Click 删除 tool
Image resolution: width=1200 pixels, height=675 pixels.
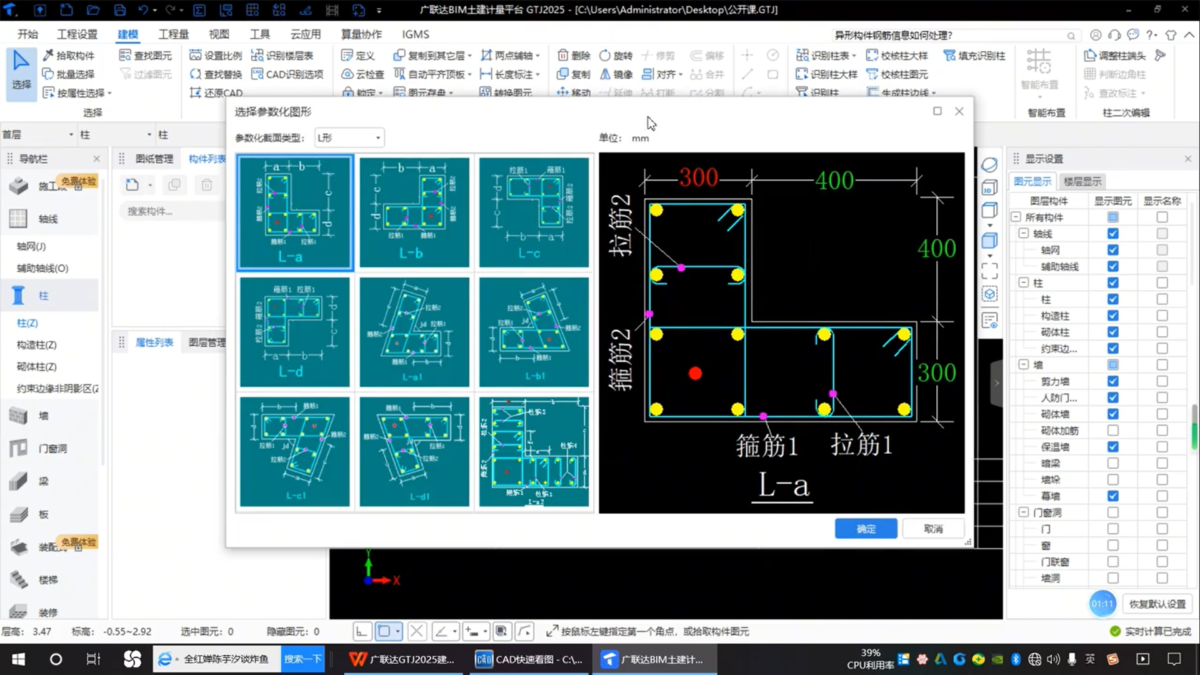pos(573,56)
